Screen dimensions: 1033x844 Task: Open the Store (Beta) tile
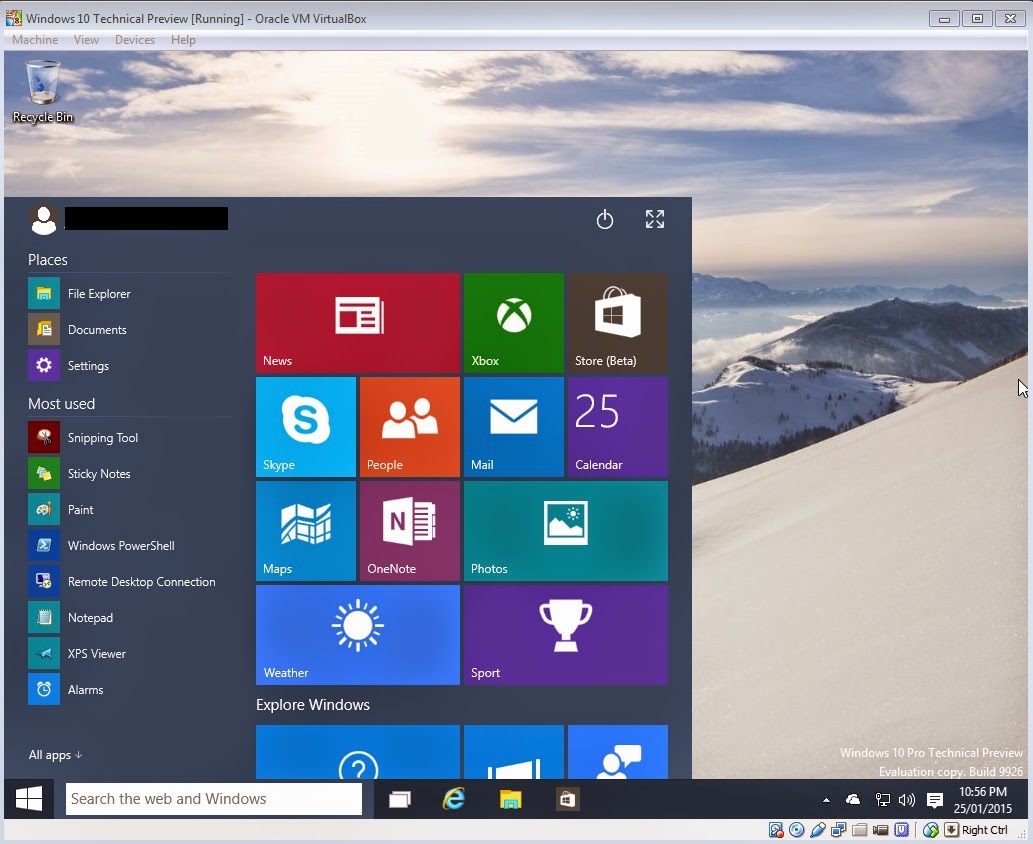[x=618, y=323]
